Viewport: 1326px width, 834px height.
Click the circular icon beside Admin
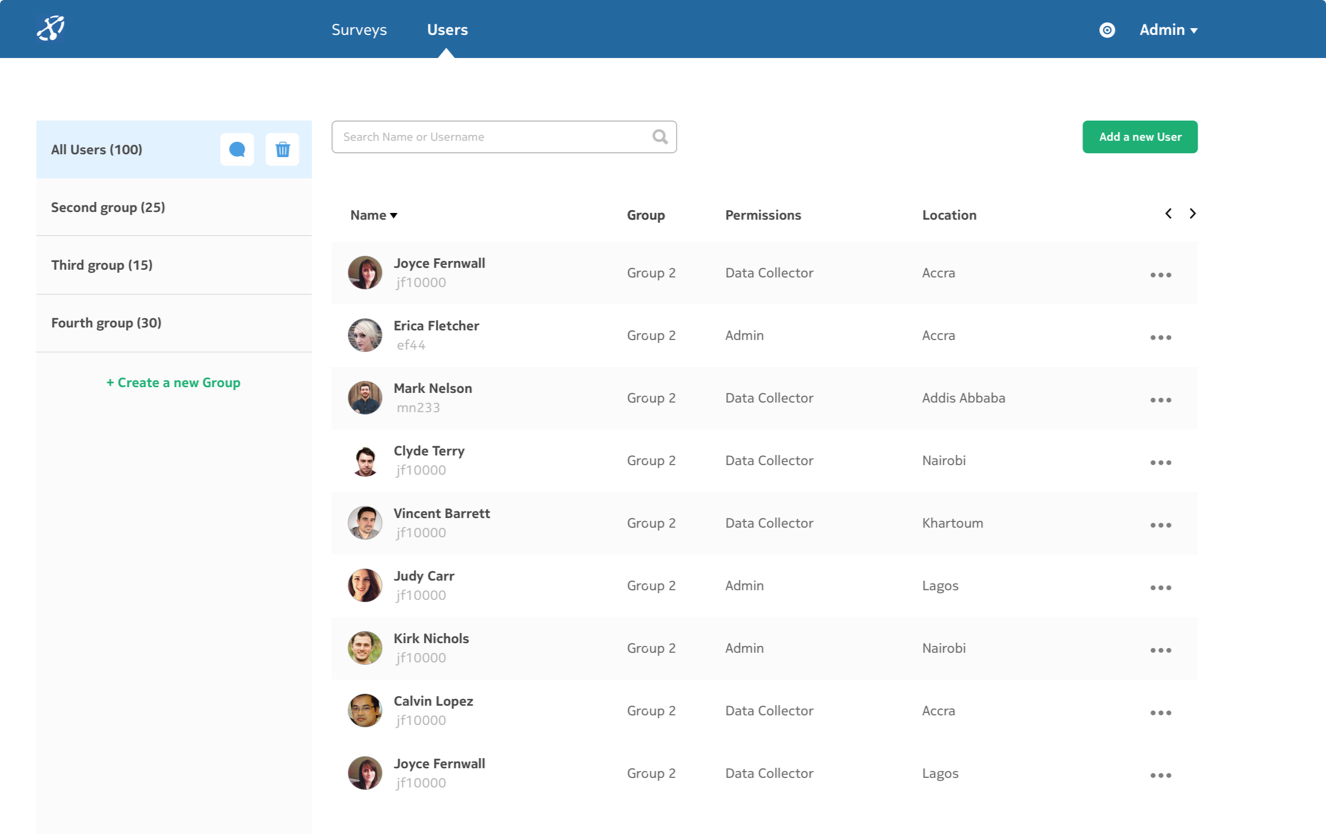pyautogui.click(x=1107, y=30)
